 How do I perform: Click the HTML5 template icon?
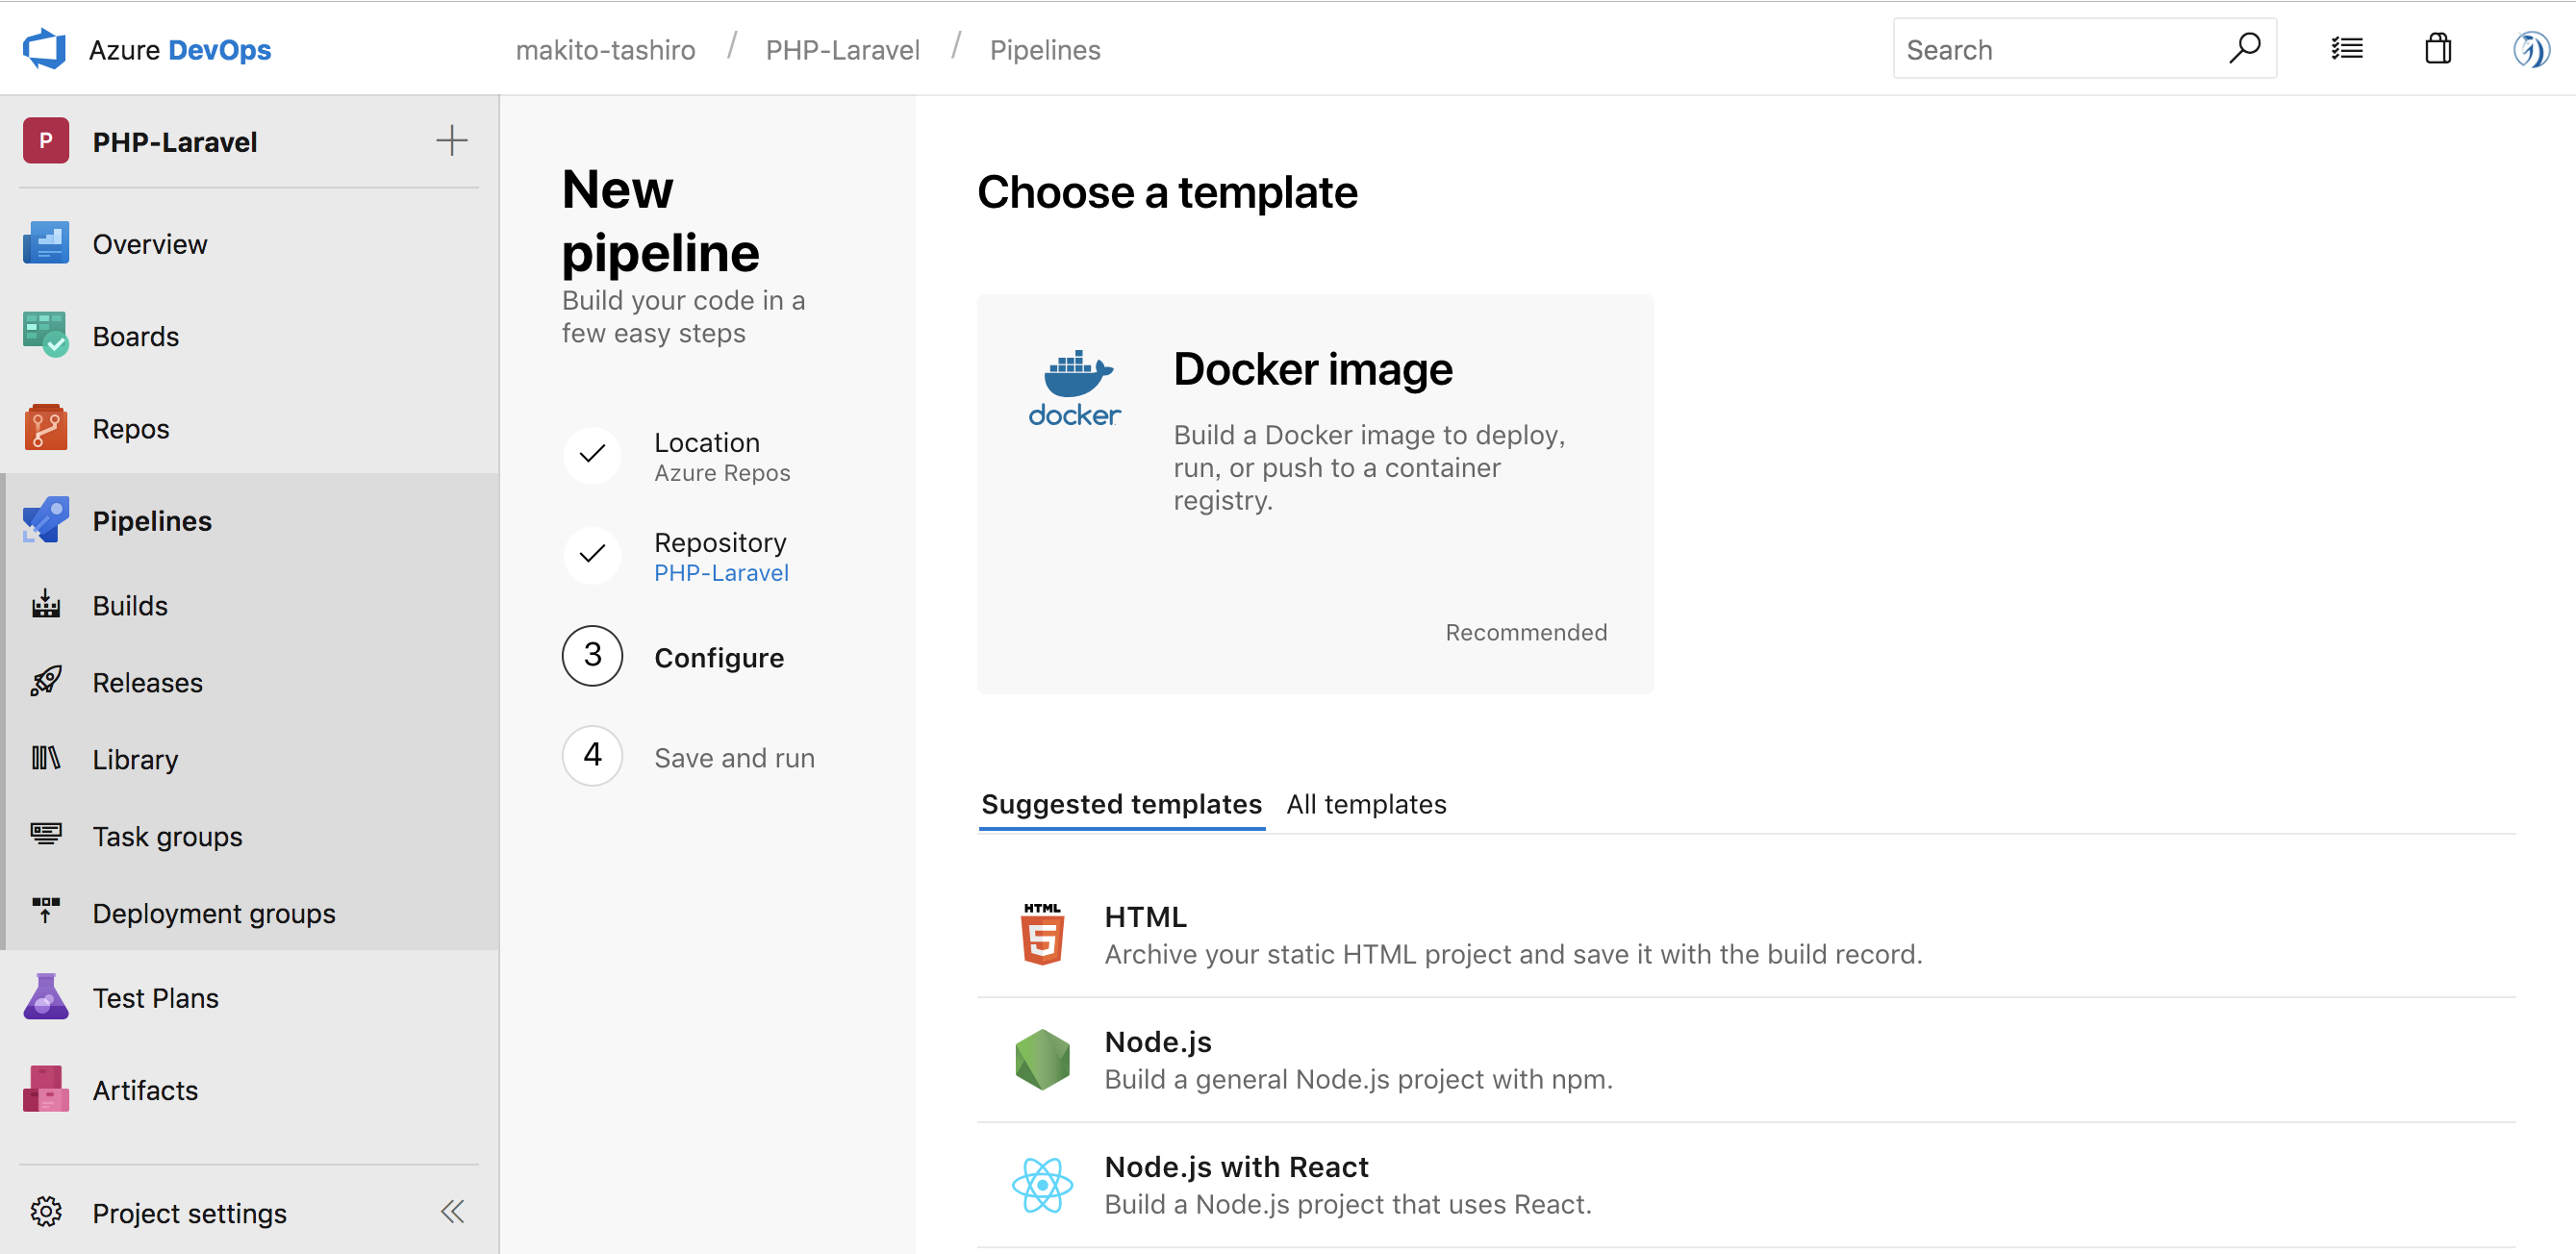coord(1042,934)
